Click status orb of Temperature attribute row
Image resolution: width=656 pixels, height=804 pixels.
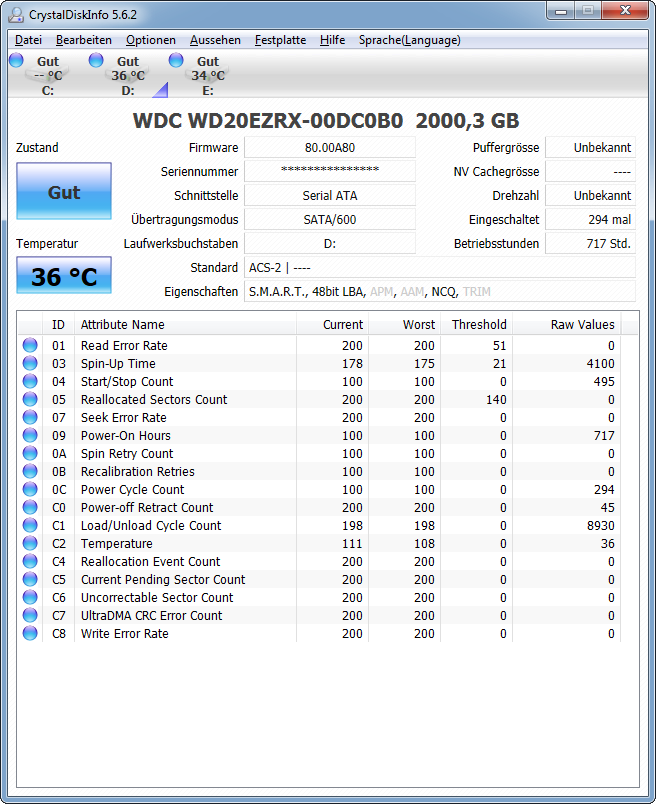pyautogui.click(x=30, y=543)
